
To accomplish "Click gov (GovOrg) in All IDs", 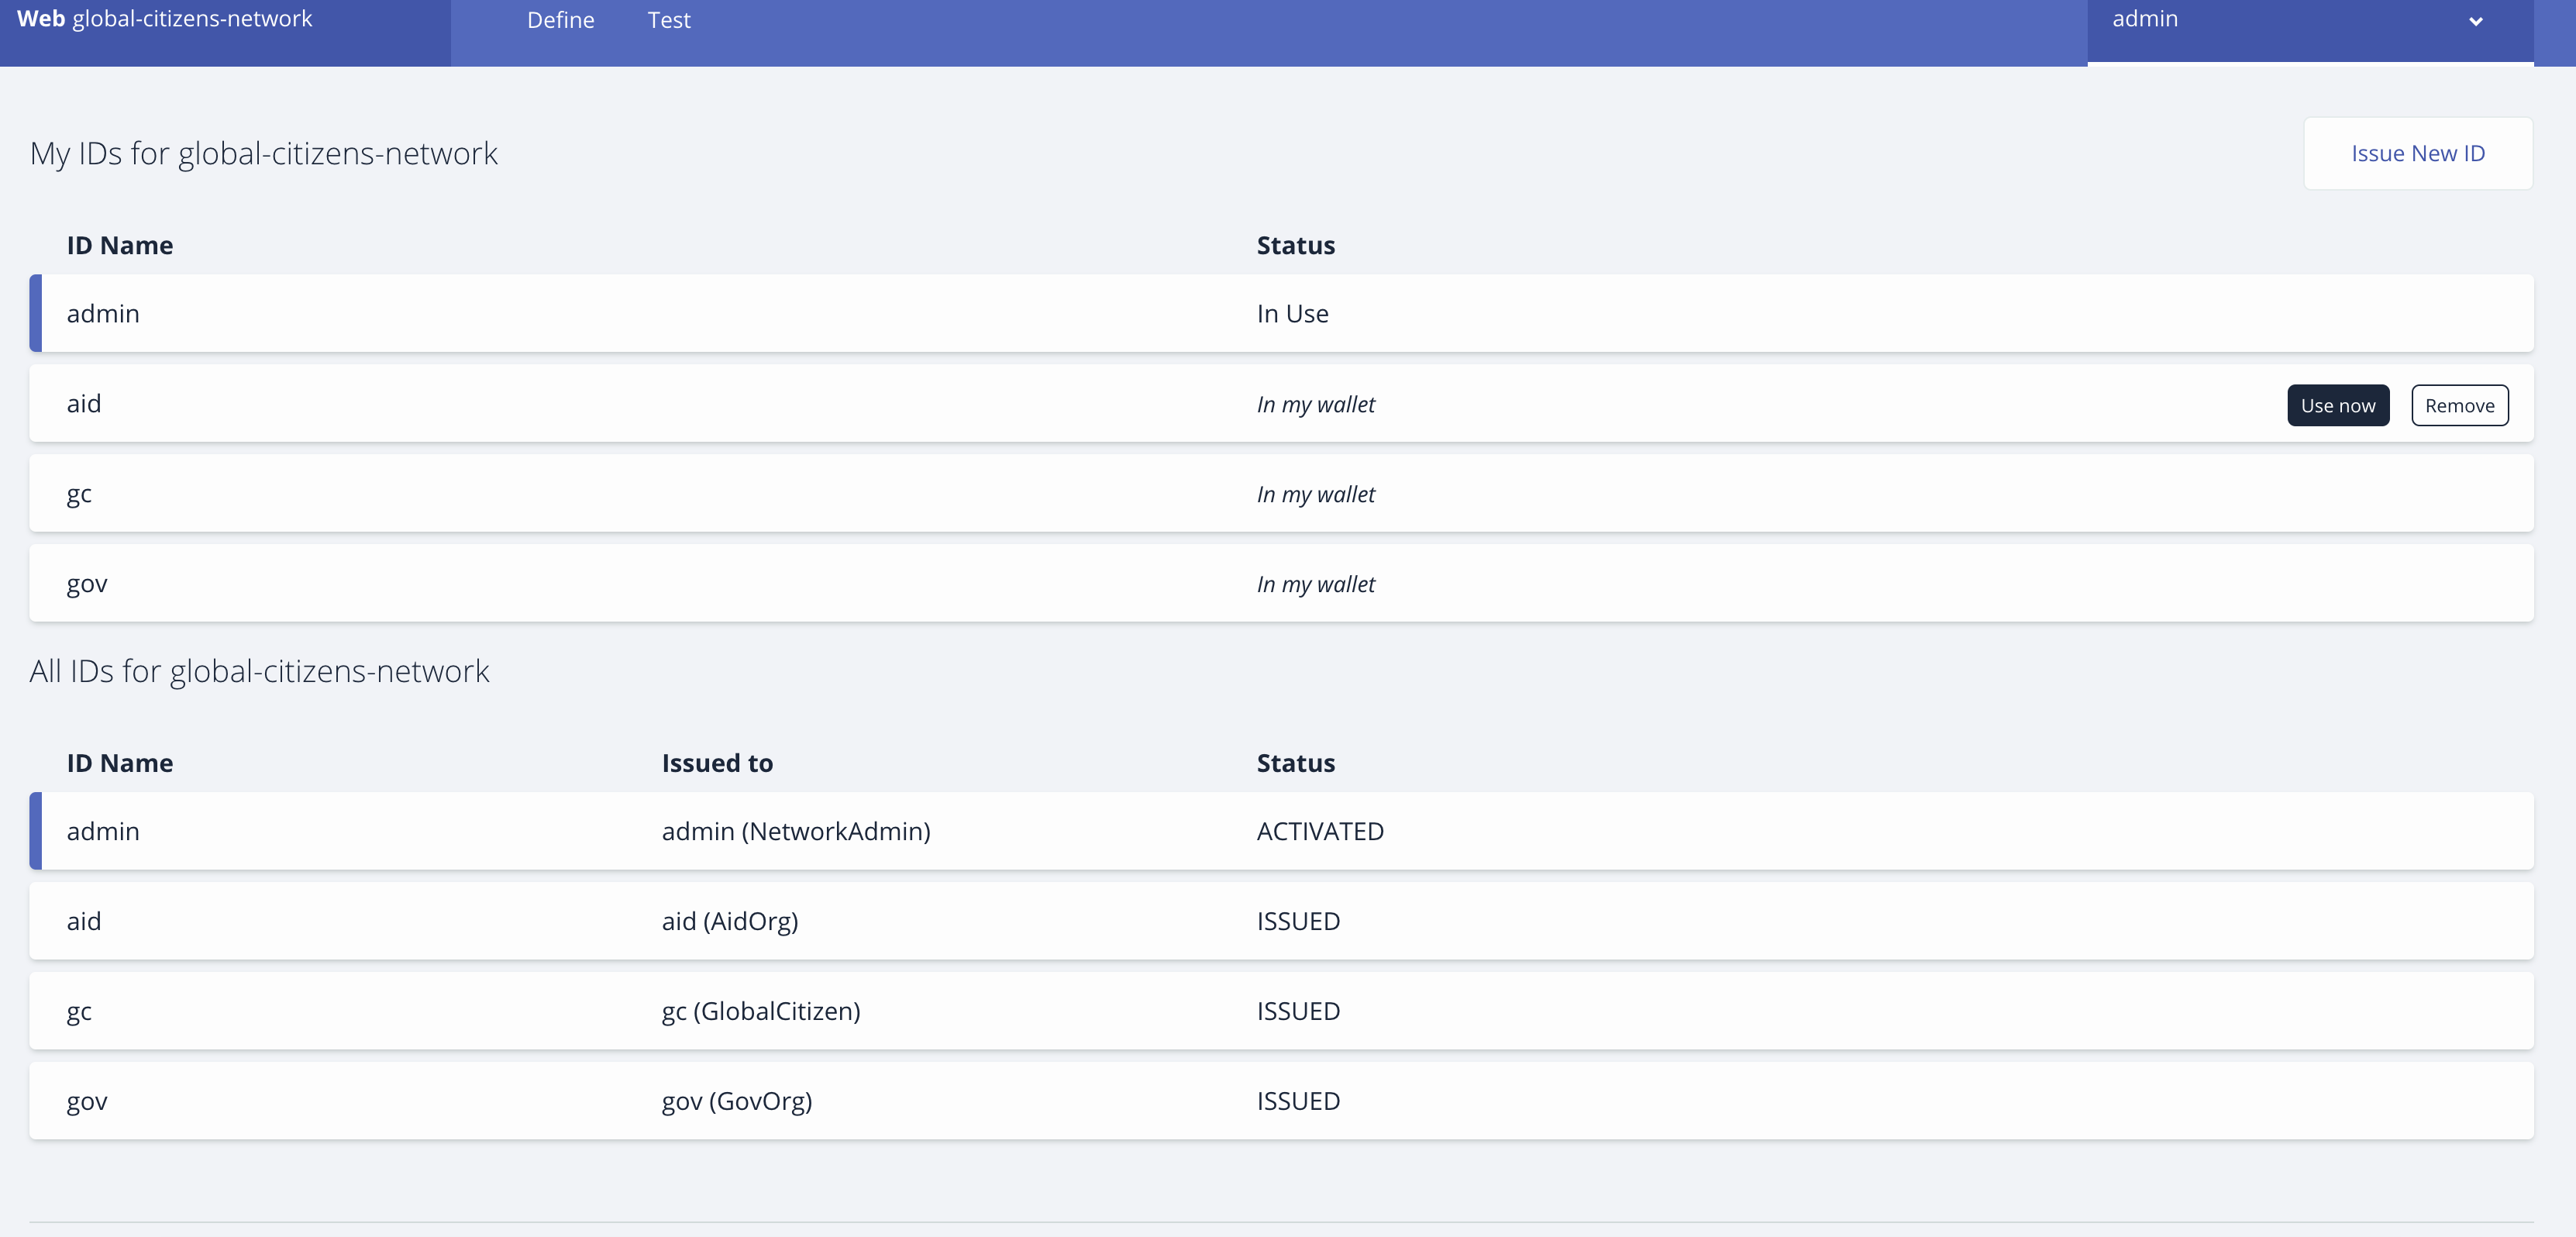I will (x=736, y=1101).
